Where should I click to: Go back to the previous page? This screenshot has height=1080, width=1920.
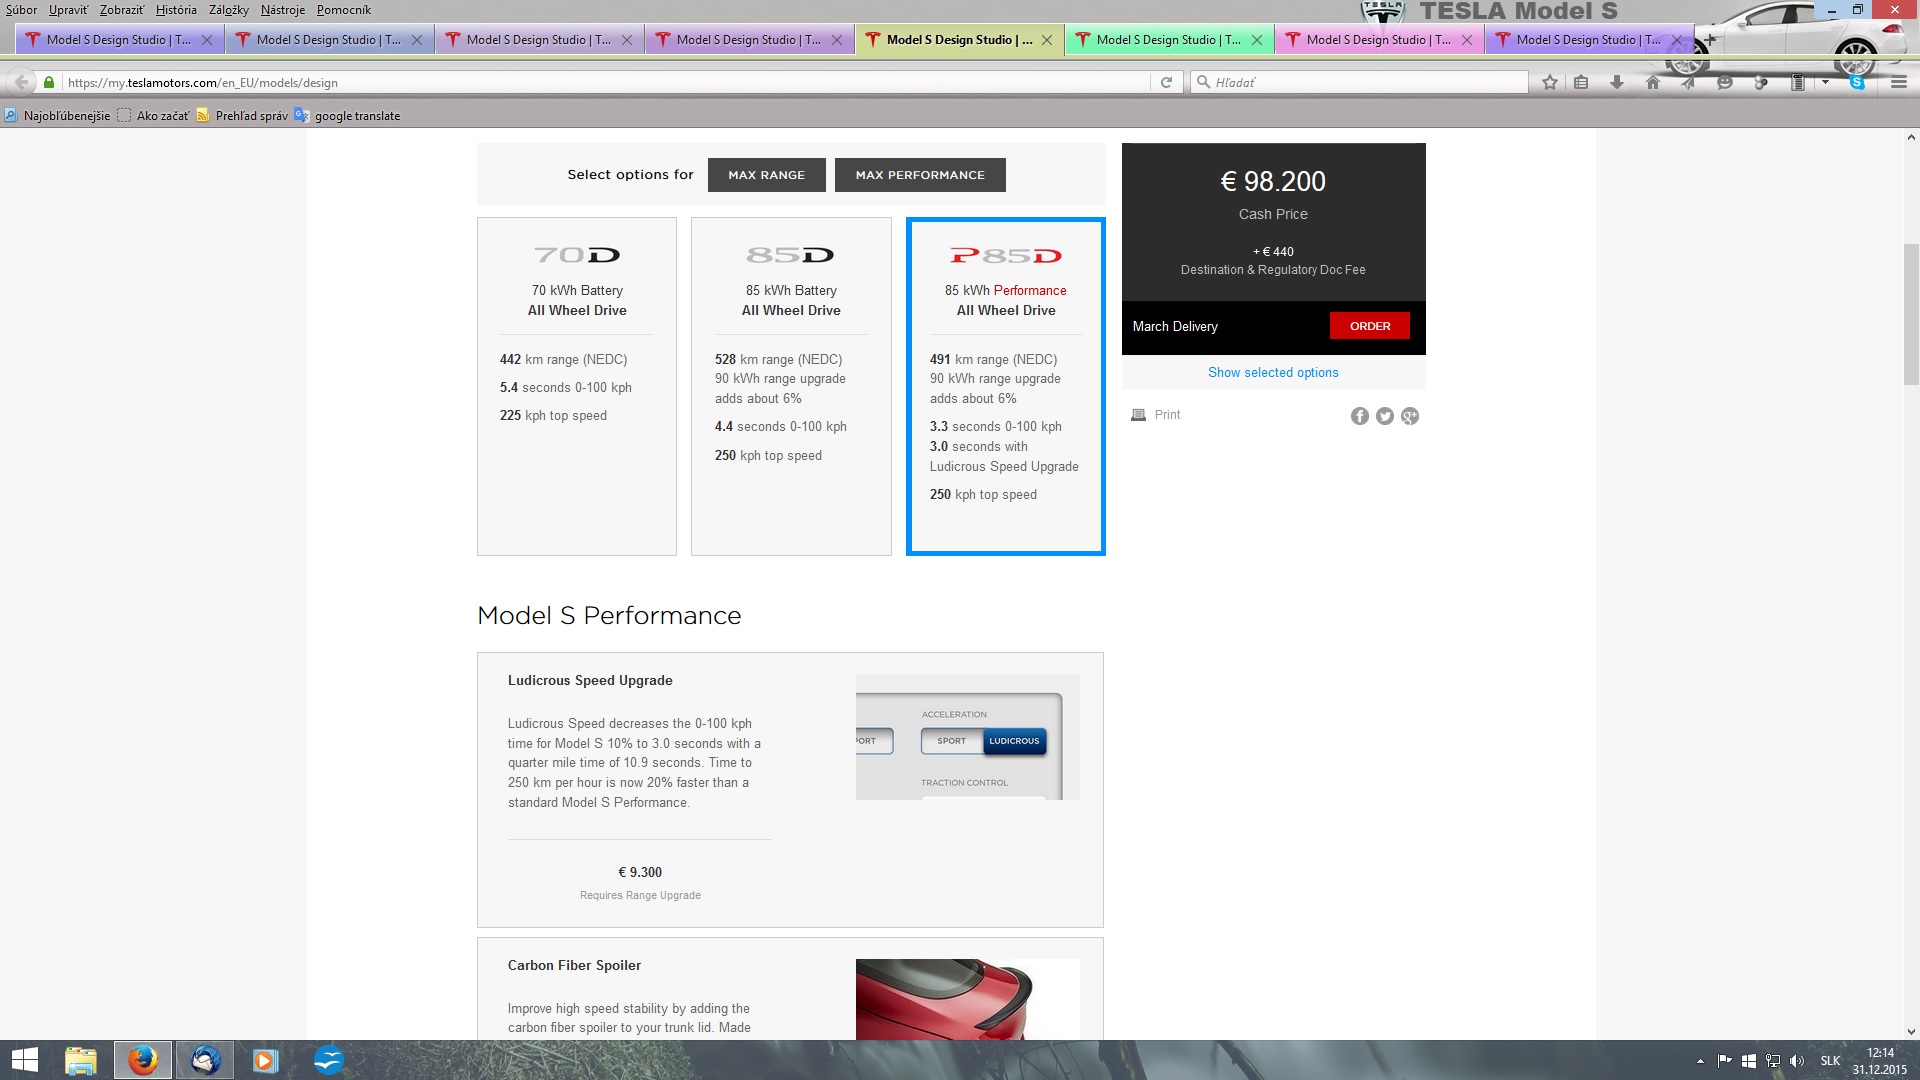click(21, 82)
